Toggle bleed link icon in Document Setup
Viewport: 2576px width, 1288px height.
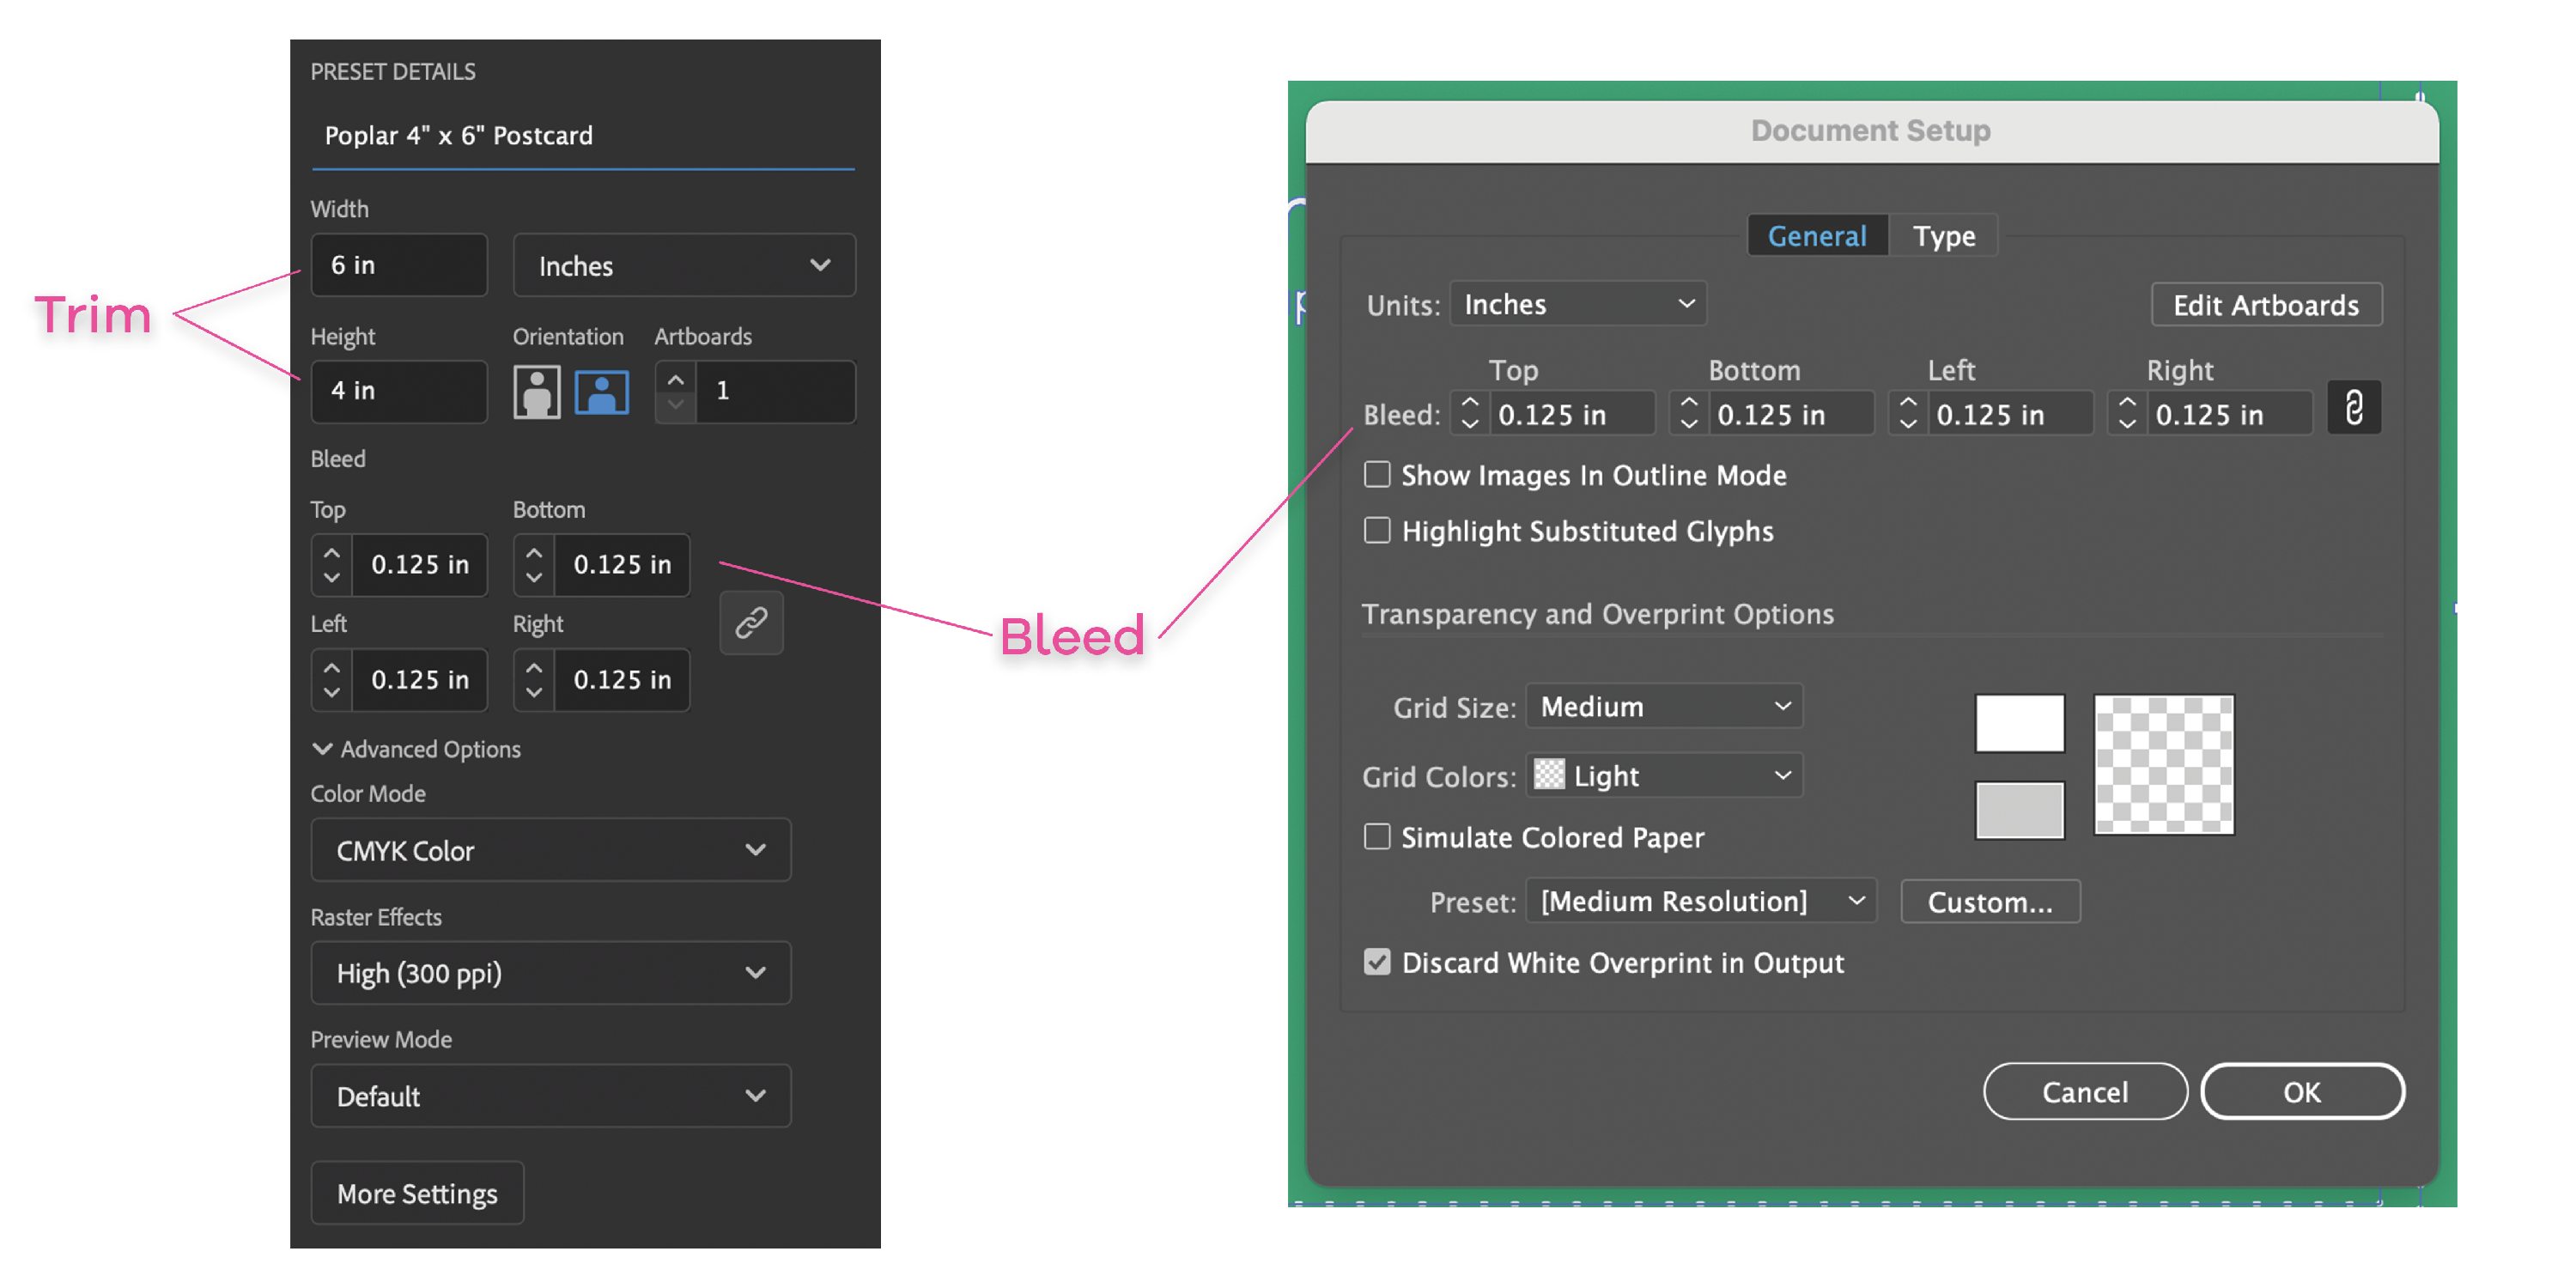point(2354,408)
